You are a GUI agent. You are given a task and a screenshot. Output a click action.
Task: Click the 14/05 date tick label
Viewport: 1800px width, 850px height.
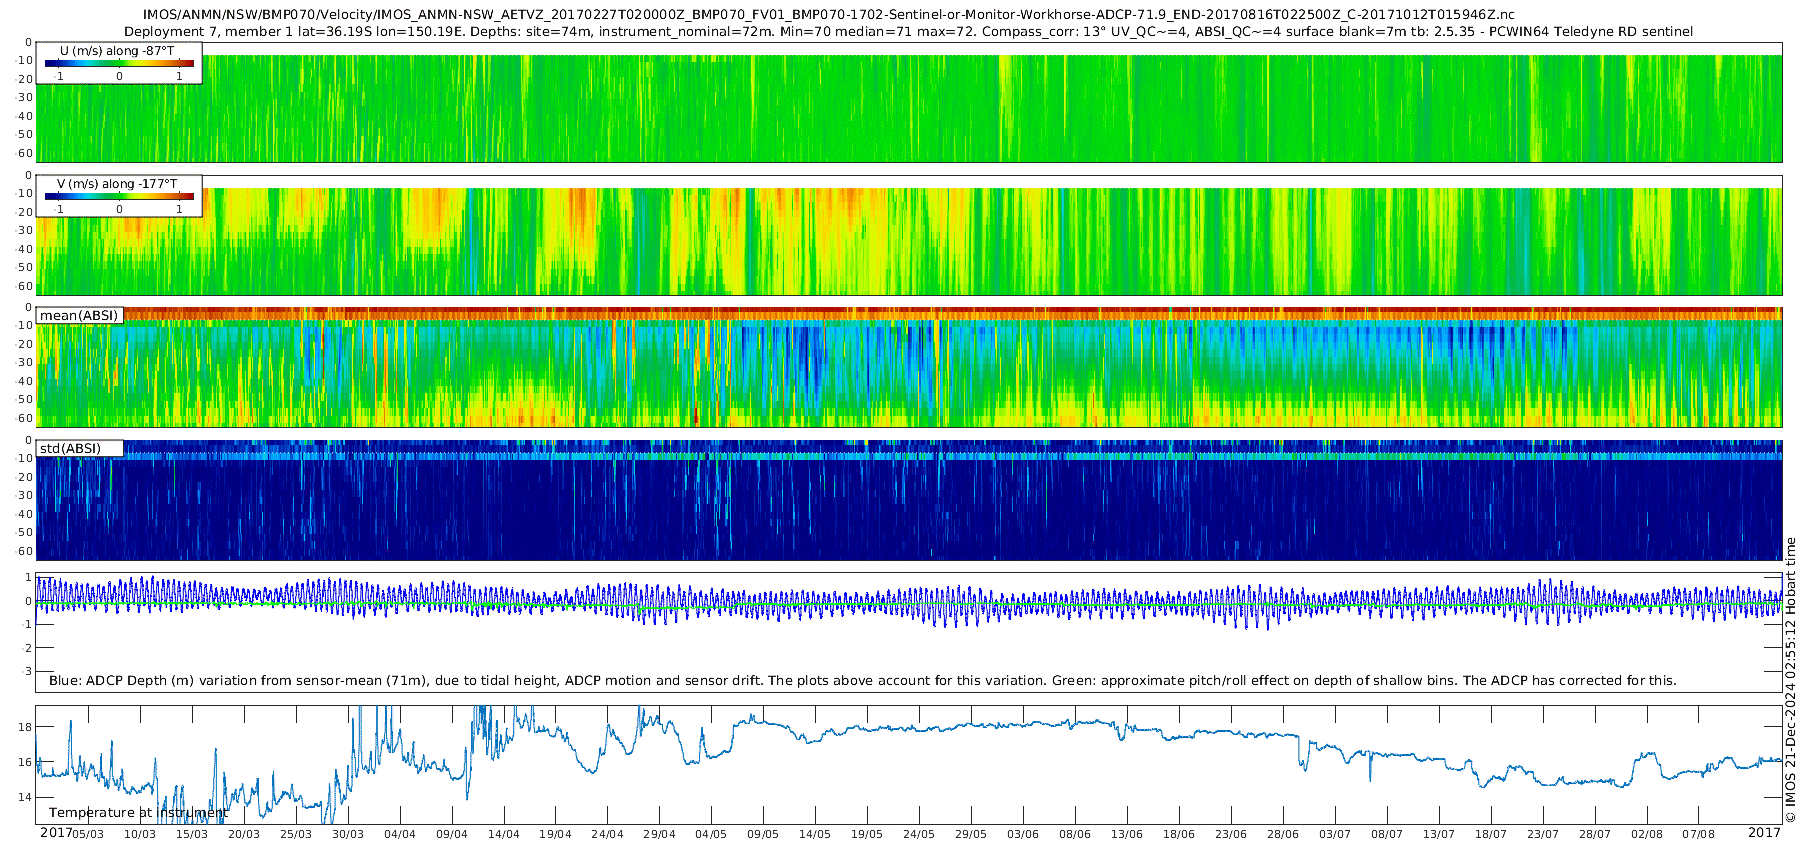click(x=814, y=834)
